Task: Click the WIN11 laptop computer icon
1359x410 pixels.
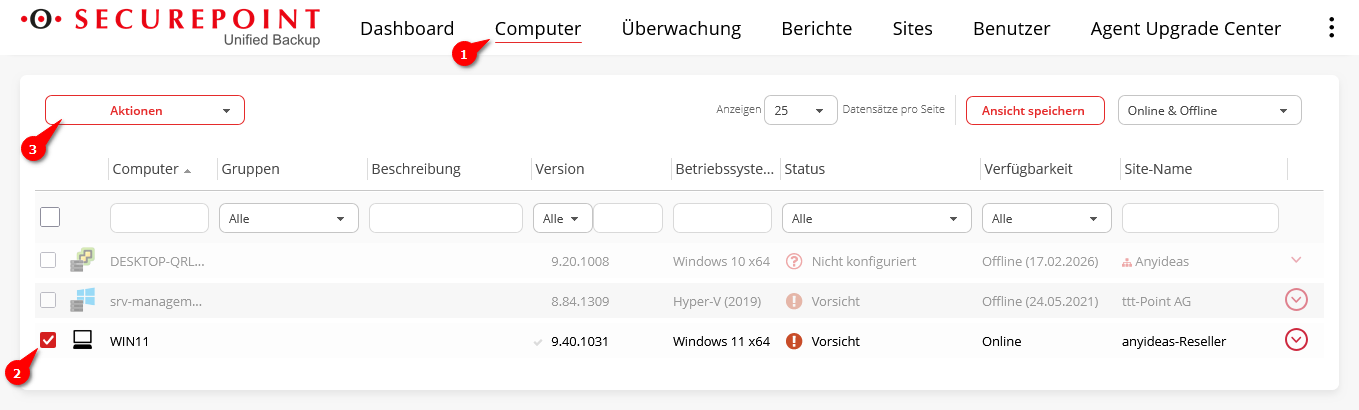Action: tap(82, 341)
